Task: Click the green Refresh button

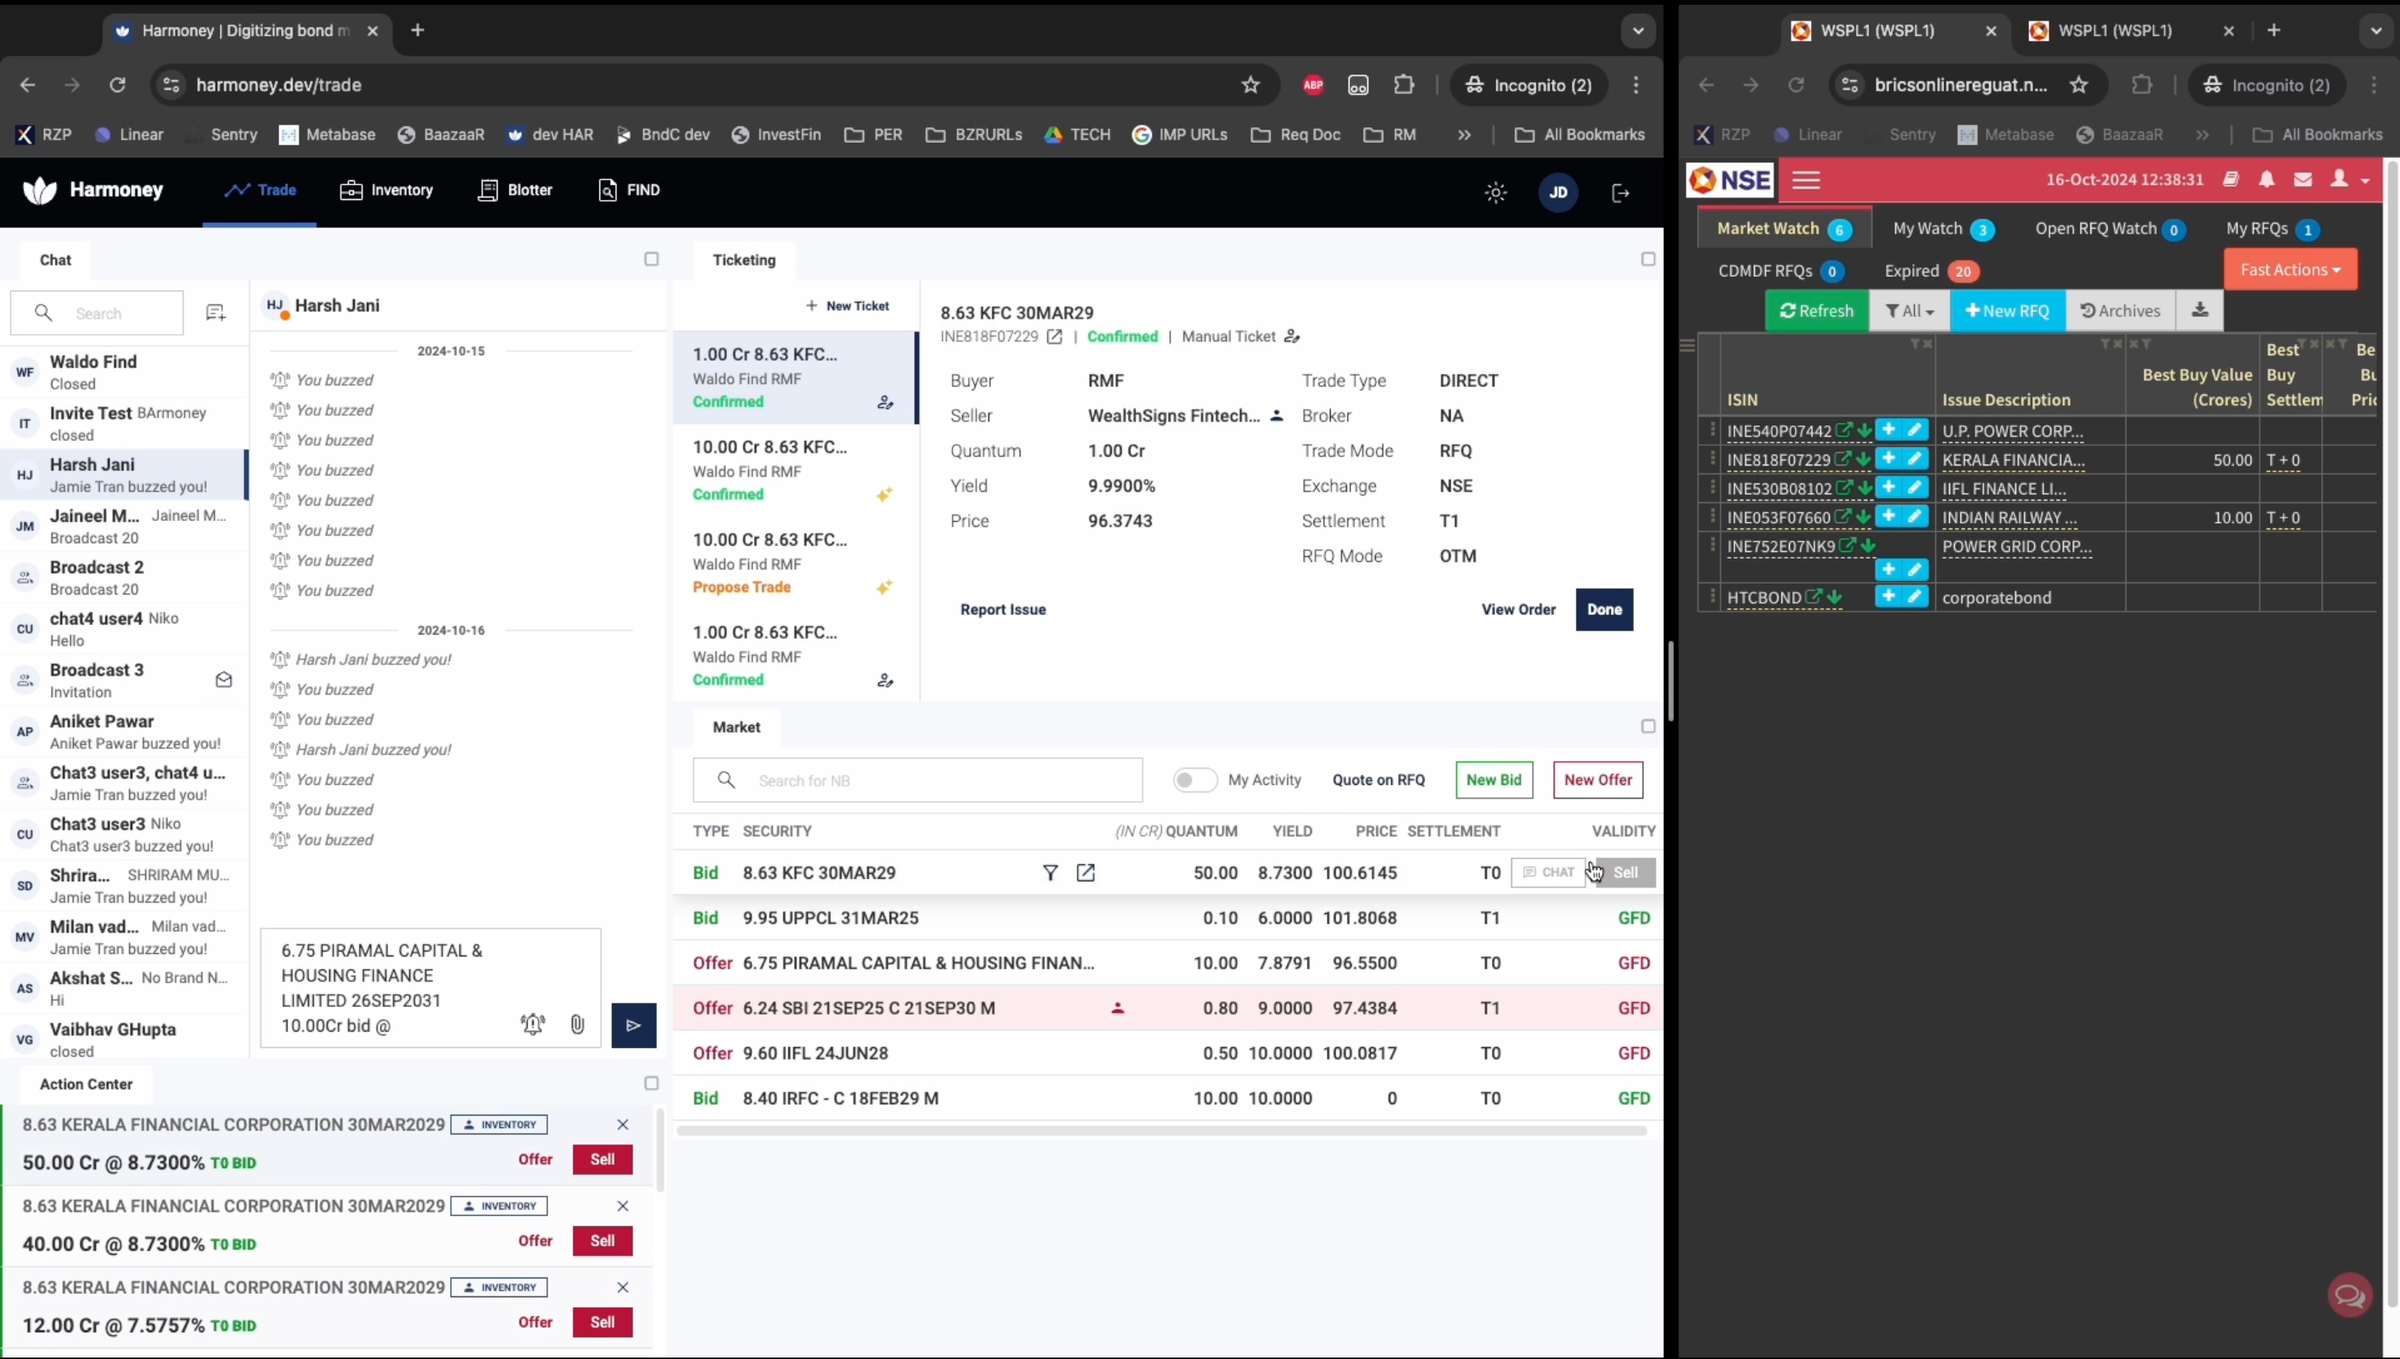Action: tap(1816, 310)
